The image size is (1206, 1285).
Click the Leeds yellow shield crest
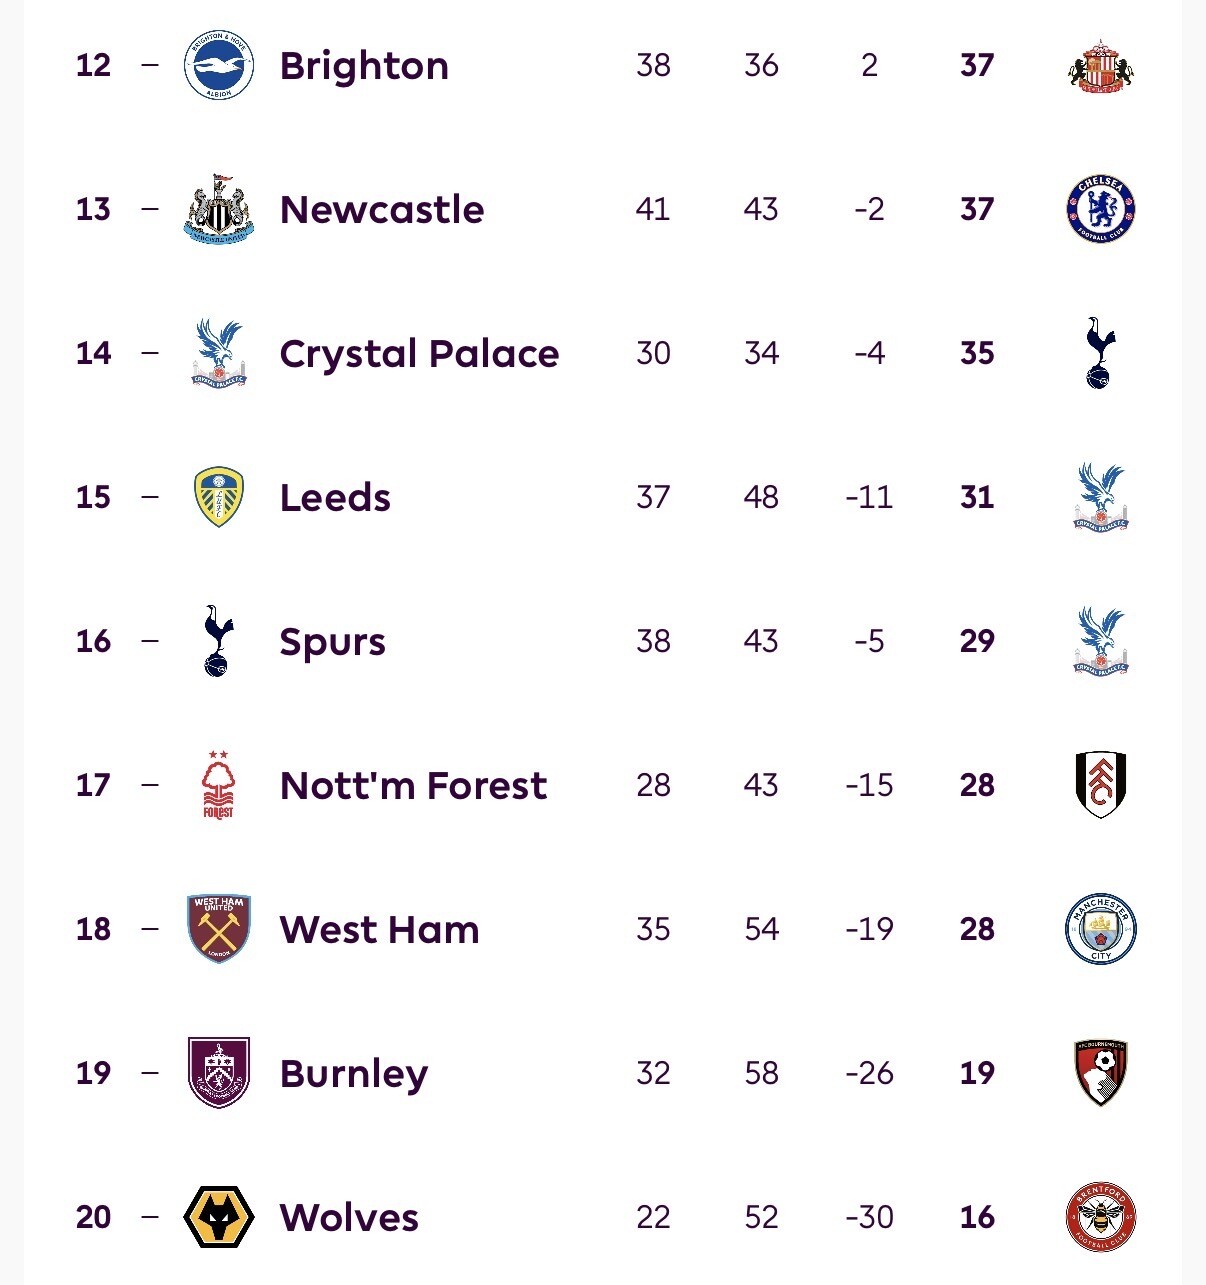[x=218, y=497]
